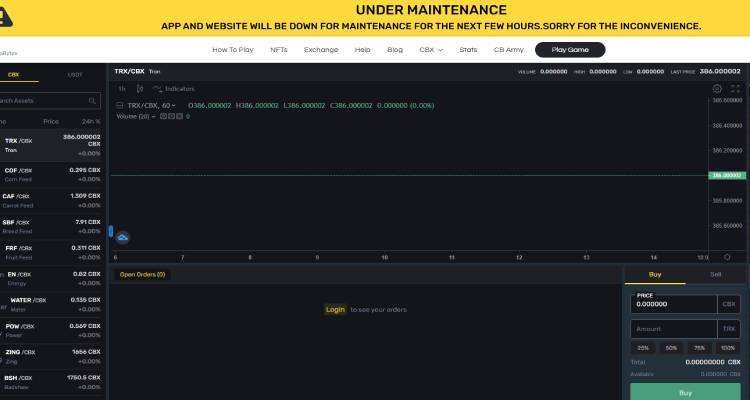Click the Play Game button
The width and height of the screenshot is (750, 400).
(570, 50)
